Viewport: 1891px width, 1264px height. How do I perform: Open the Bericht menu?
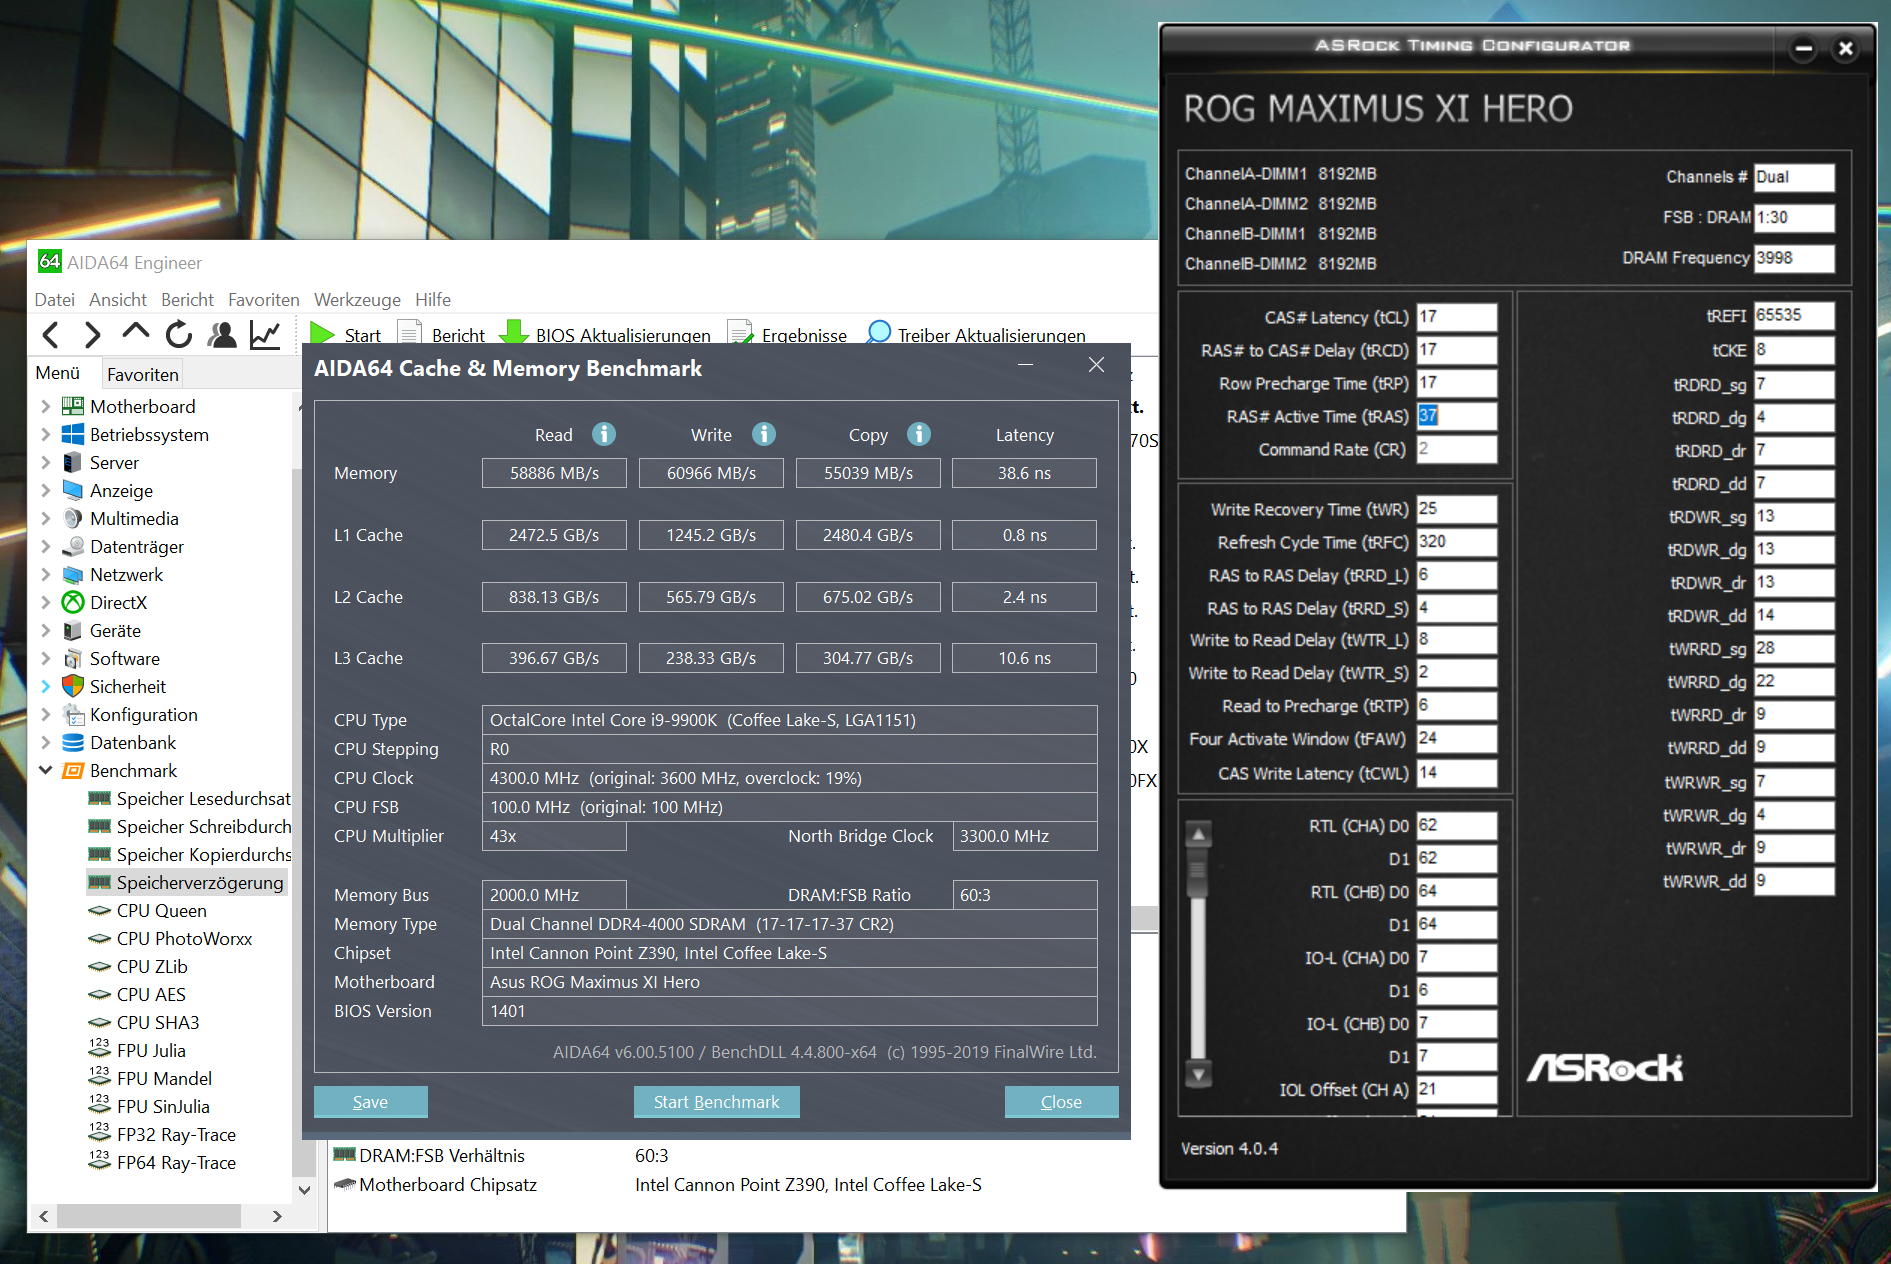[187, 300]
